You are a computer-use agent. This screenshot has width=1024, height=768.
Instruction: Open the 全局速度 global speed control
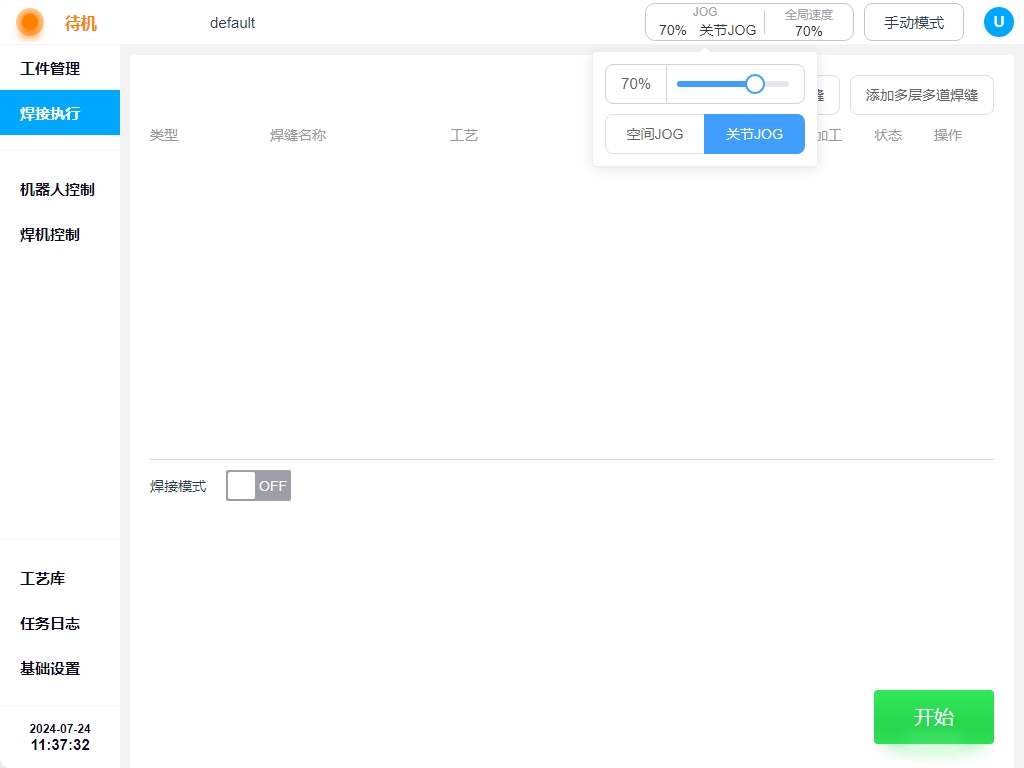coord(808,22)
